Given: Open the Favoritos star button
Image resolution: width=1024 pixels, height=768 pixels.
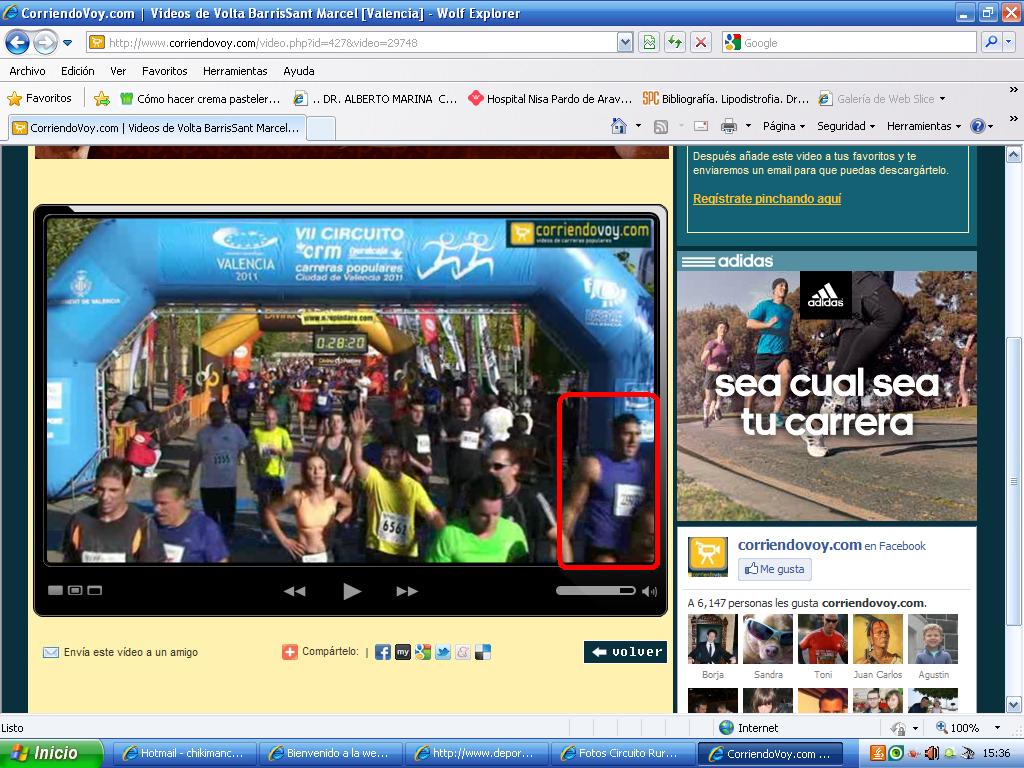Looking at the screenshot, I should pyautogui.click(x=39, y=99).
